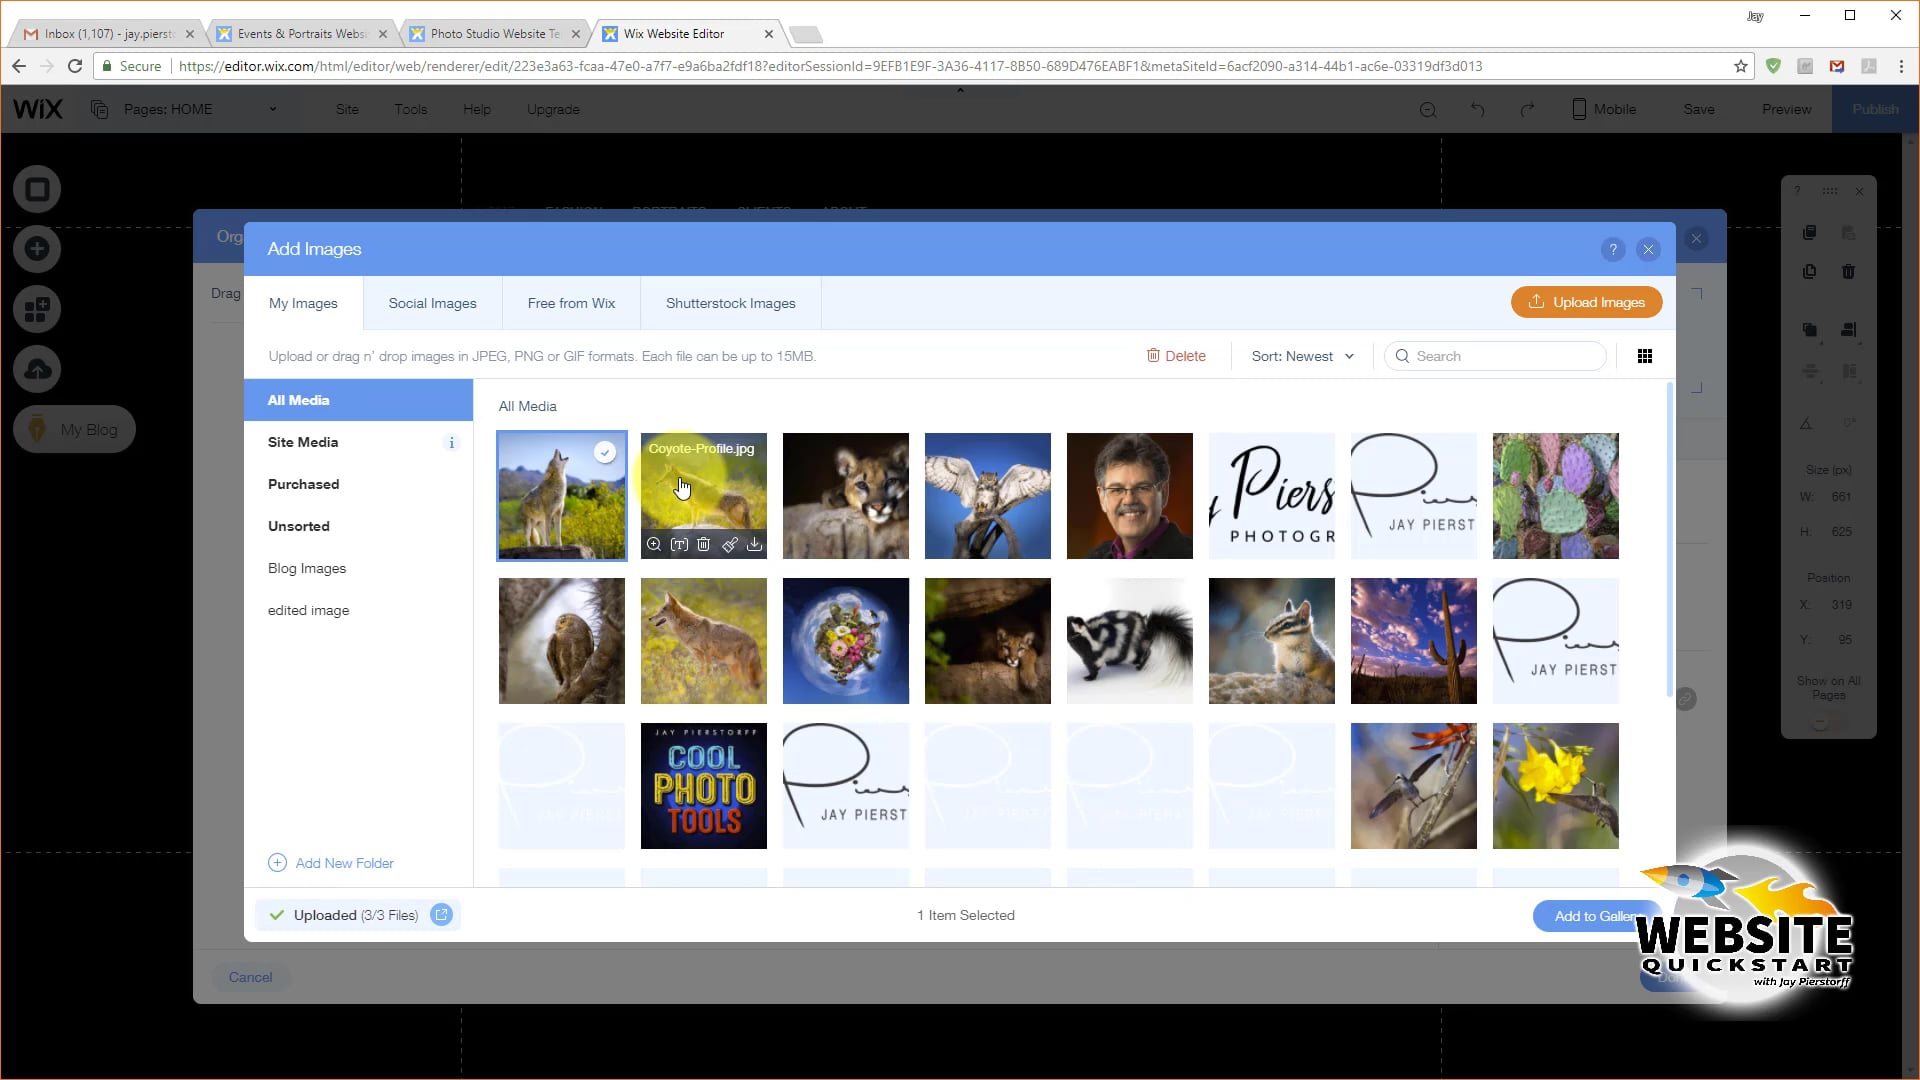The image size is (1920, 1080).
Task: Click the trash icon on Coyote-Profile.jpg
Action: point(703,544)
